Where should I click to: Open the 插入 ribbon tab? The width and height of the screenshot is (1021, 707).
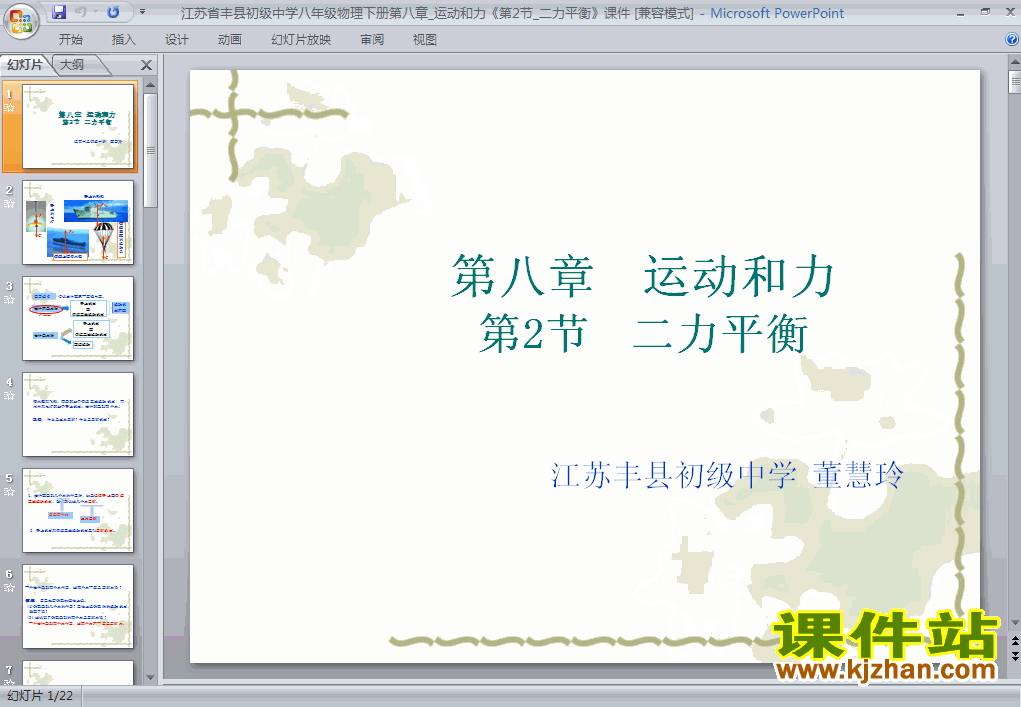[124, 40]
